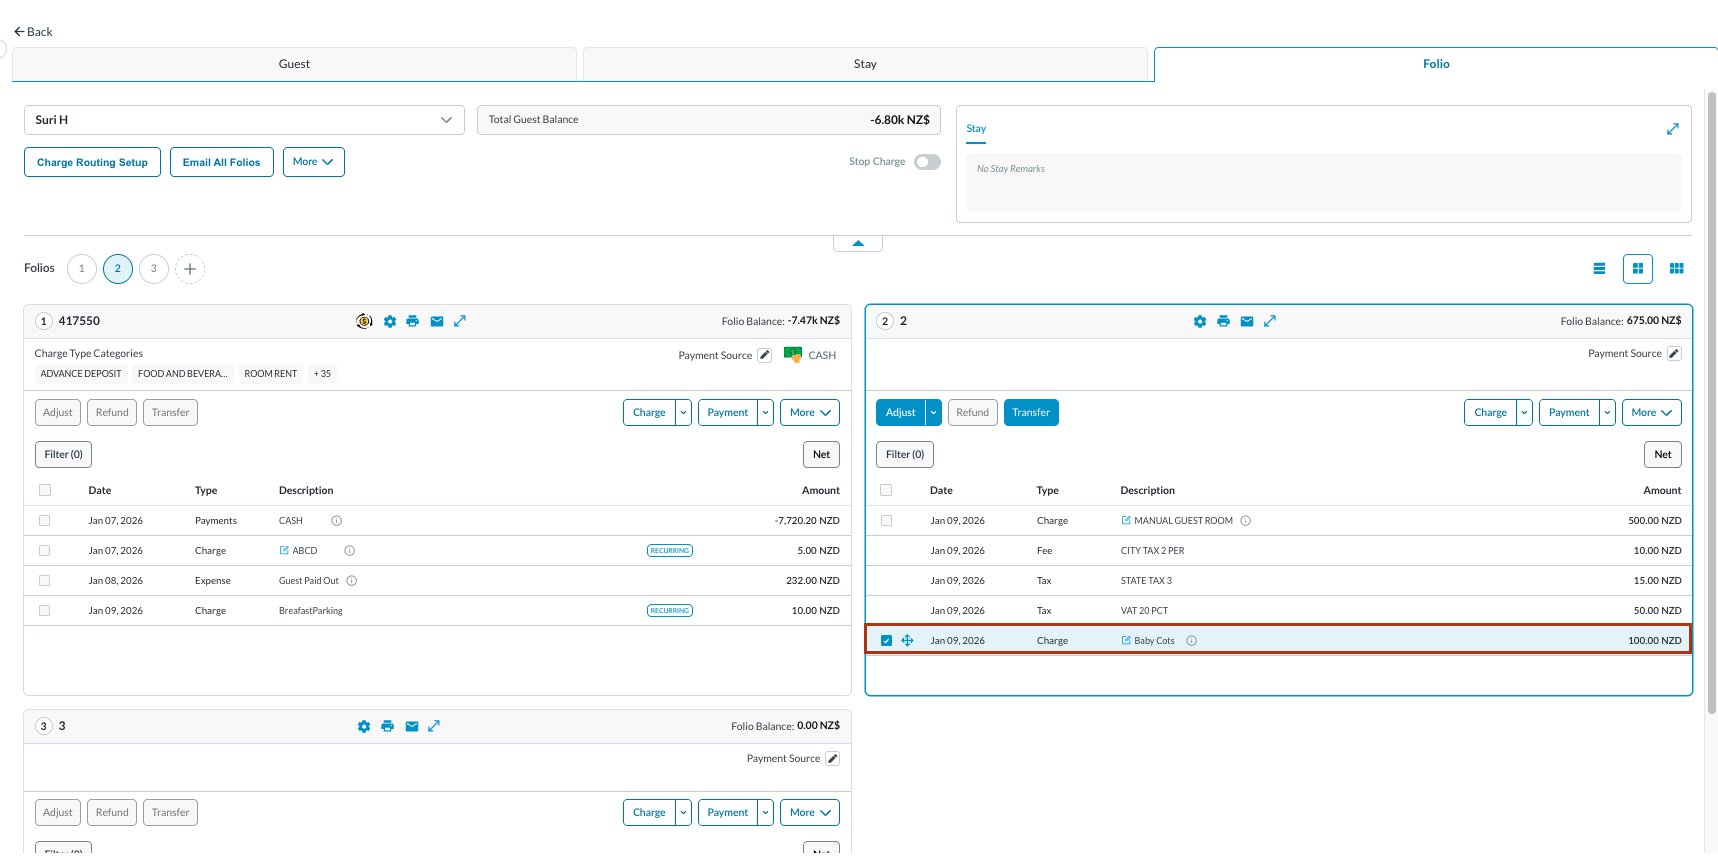This screenshot has height=865, width=1718.
Task: Email folio 3 via envelope icon
Action: pos(412,726)
